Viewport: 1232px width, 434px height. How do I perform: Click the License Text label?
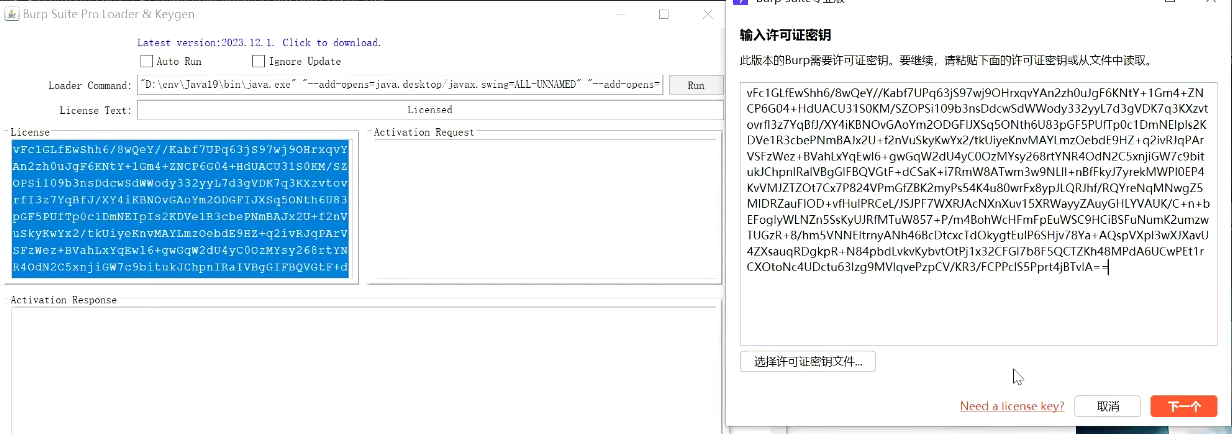pos(95,110)
